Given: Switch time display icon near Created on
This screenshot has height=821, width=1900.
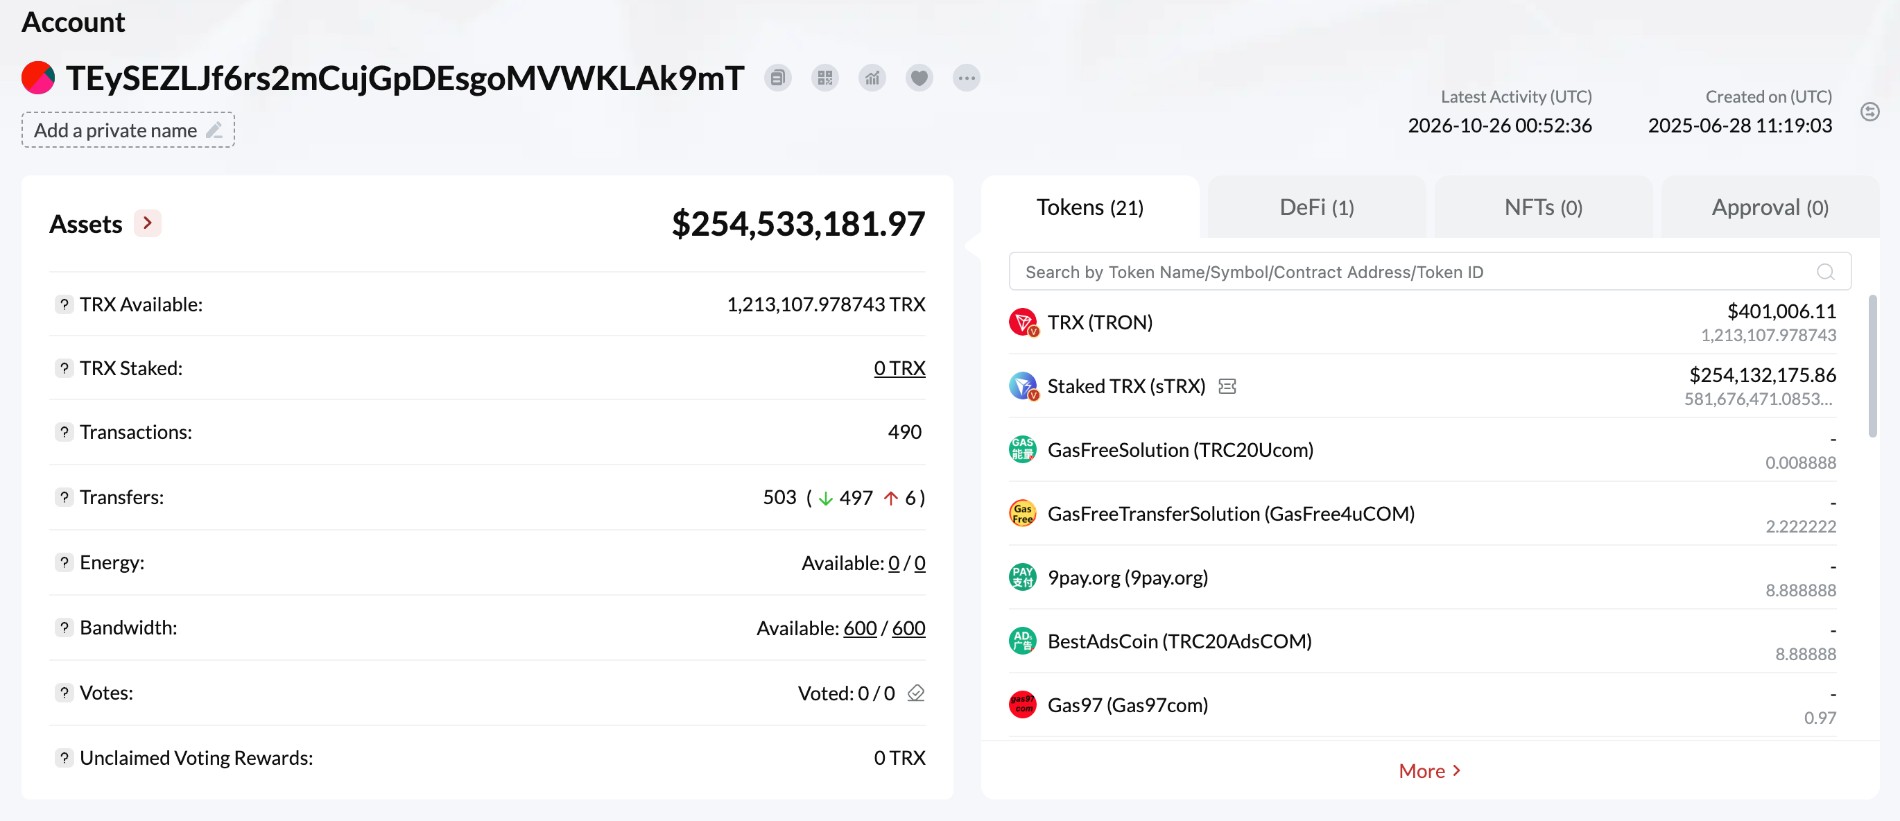Looking at the screenshot, I should tap(1870, 112).
